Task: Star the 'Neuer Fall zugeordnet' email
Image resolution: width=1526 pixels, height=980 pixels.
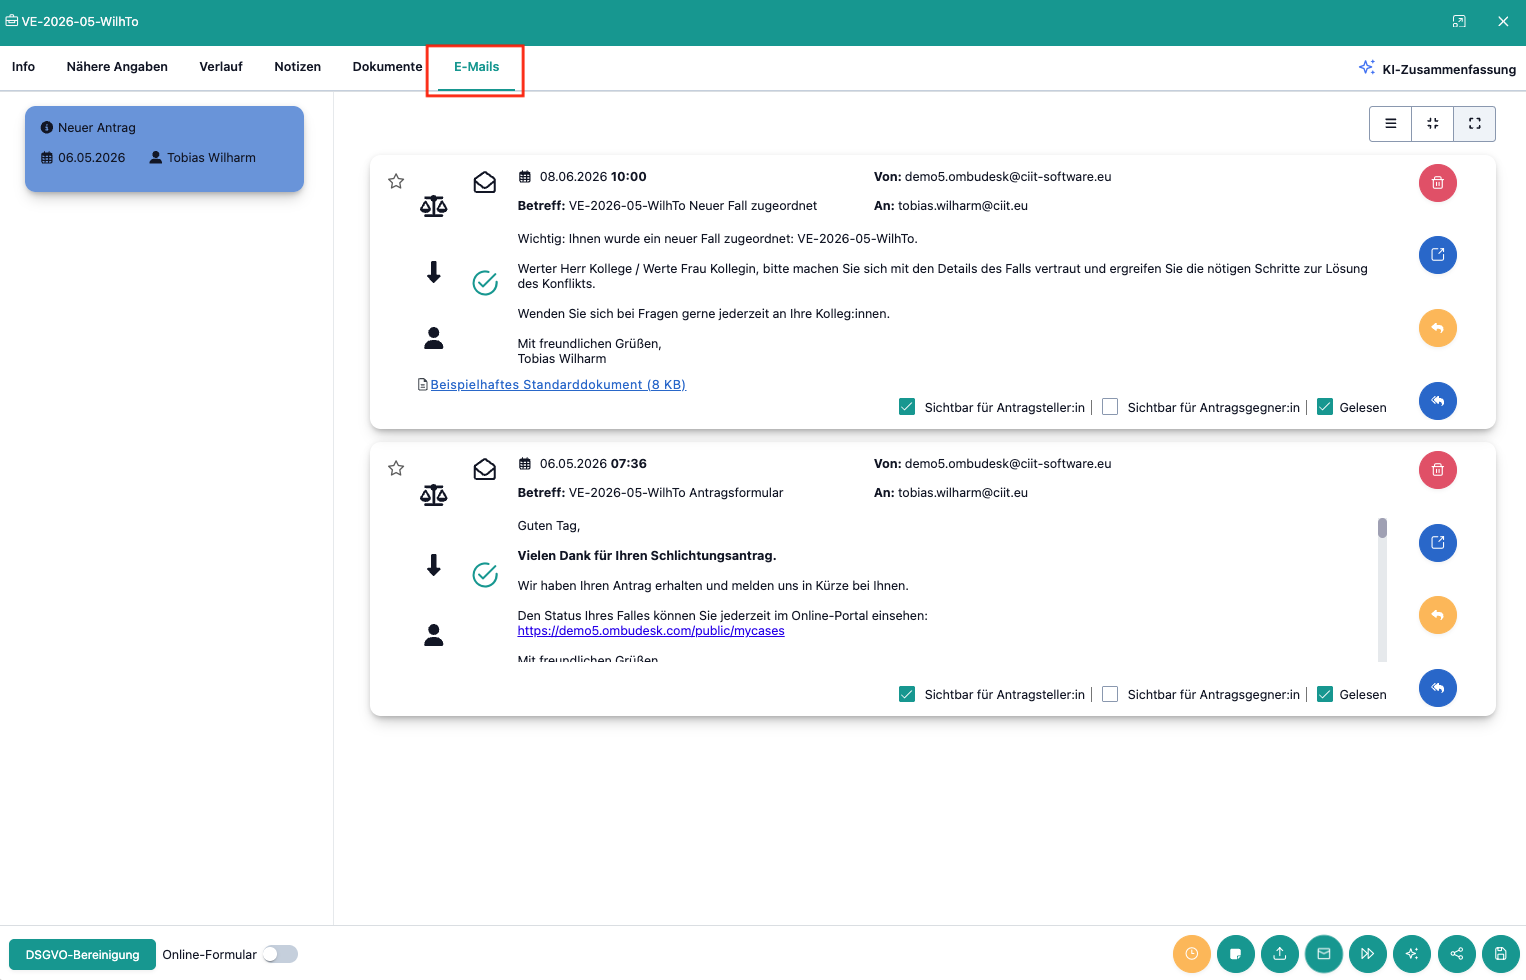Action: 396,181
